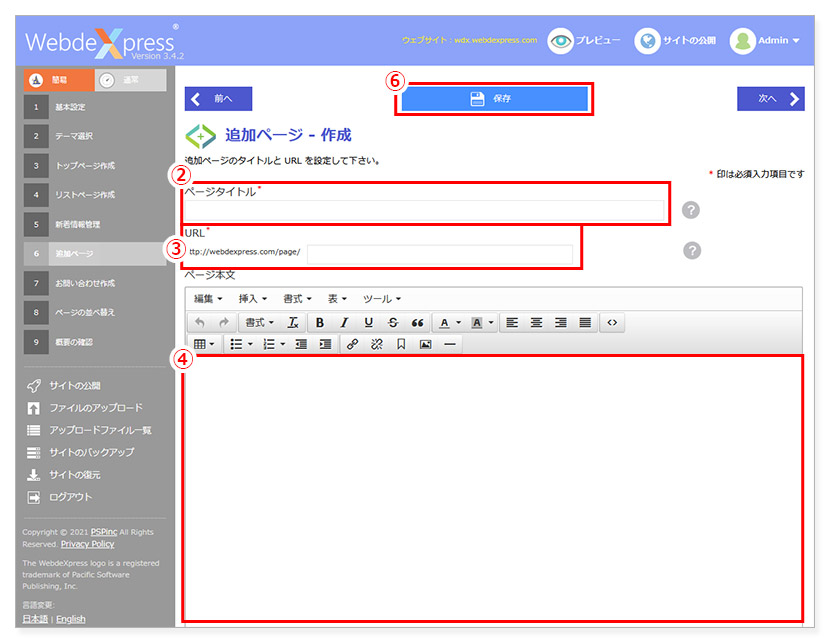Click the blockquote quotation icon
This screenshot has height=643, width=830.
pos(417,323)
